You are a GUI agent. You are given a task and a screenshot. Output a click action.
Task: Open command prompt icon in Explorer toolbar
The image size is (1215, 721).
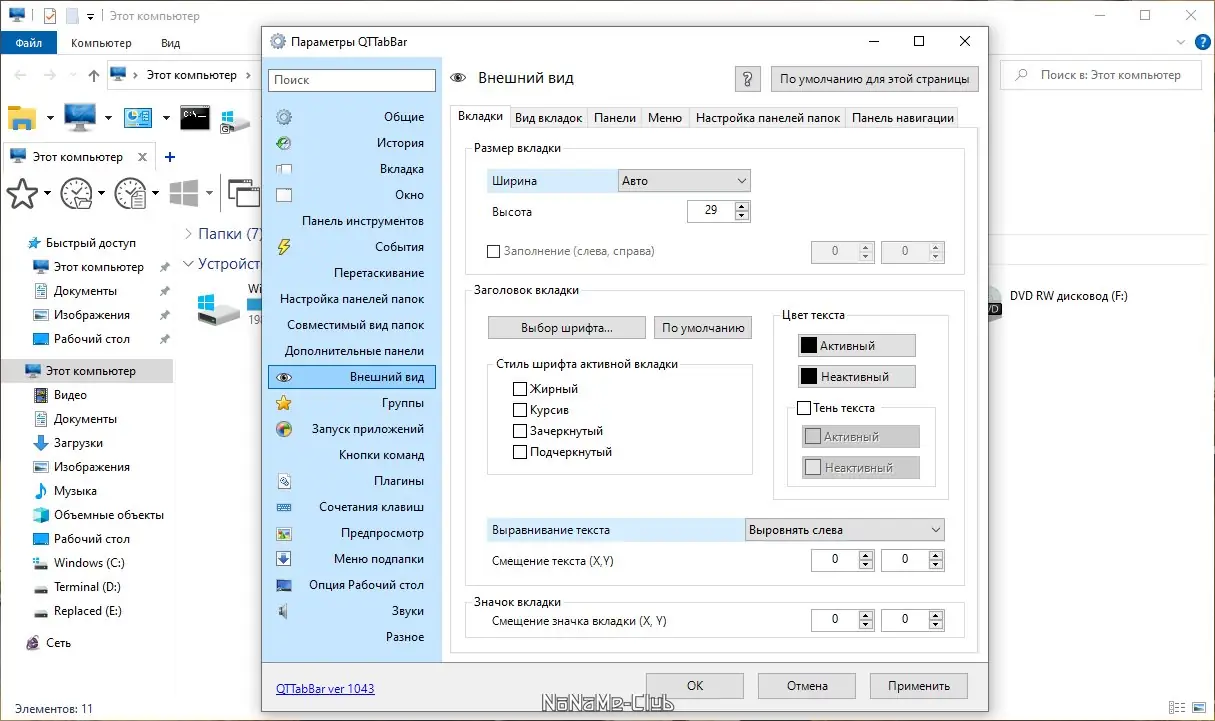point(195,118)
